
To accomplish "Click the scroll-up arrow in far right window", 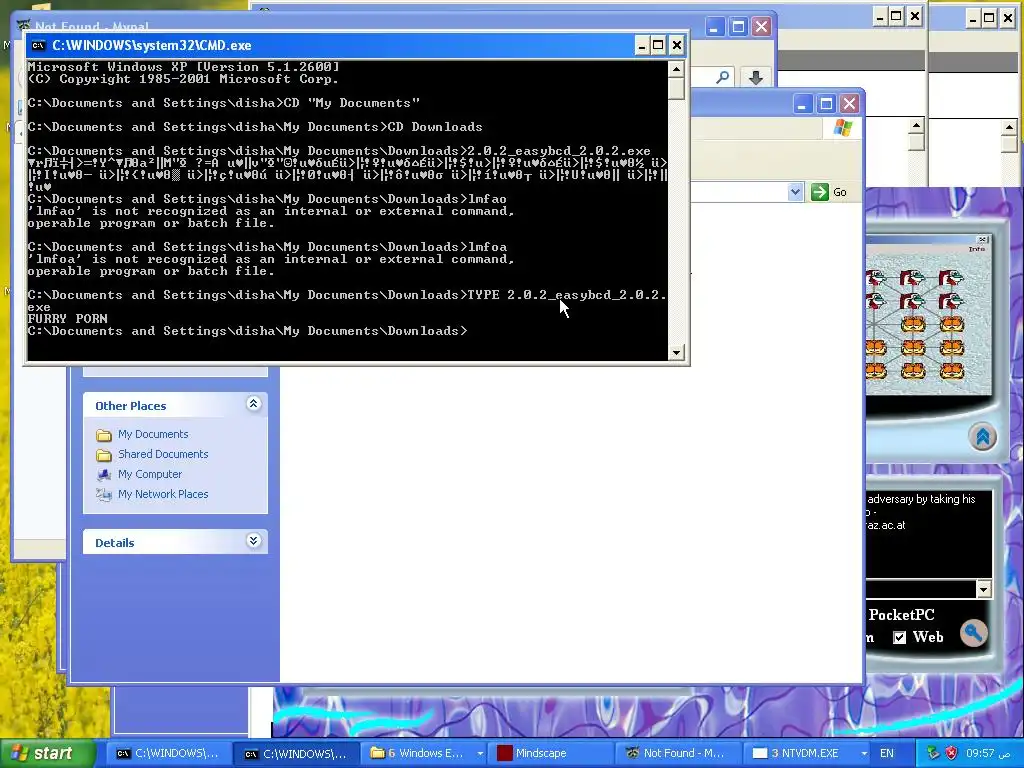I will pyautogui.click(x=1010, y=127).
